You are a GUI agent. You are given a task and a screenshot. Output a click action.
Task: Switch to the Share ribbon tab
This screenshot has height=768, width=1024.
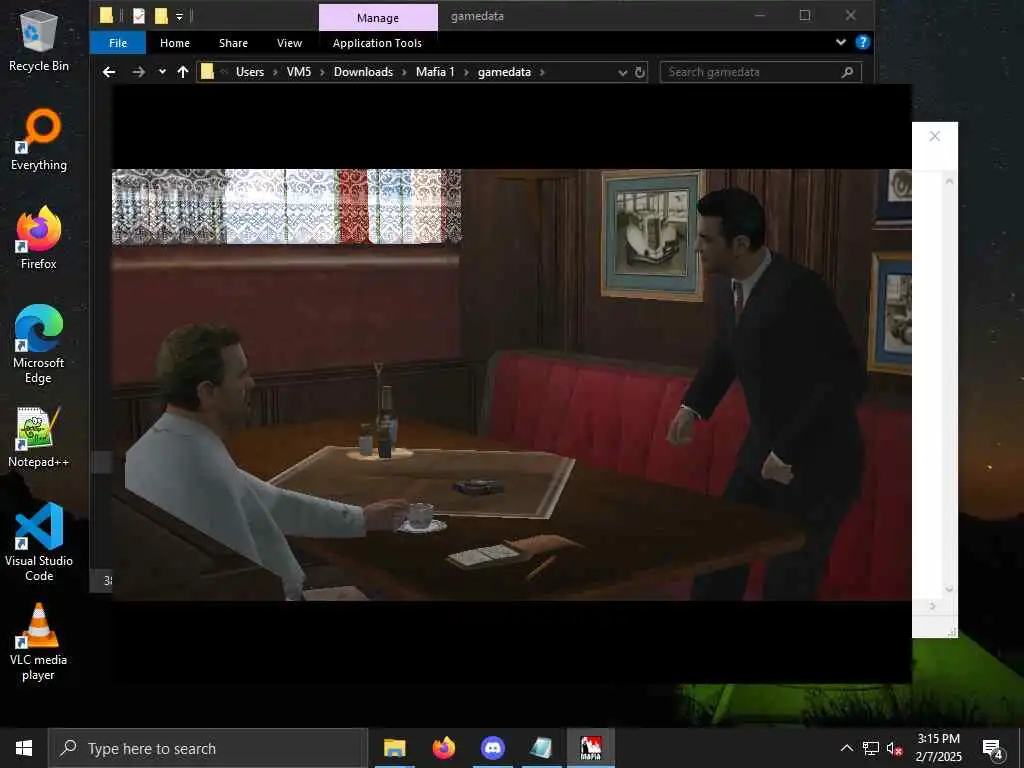click(233, 43)
